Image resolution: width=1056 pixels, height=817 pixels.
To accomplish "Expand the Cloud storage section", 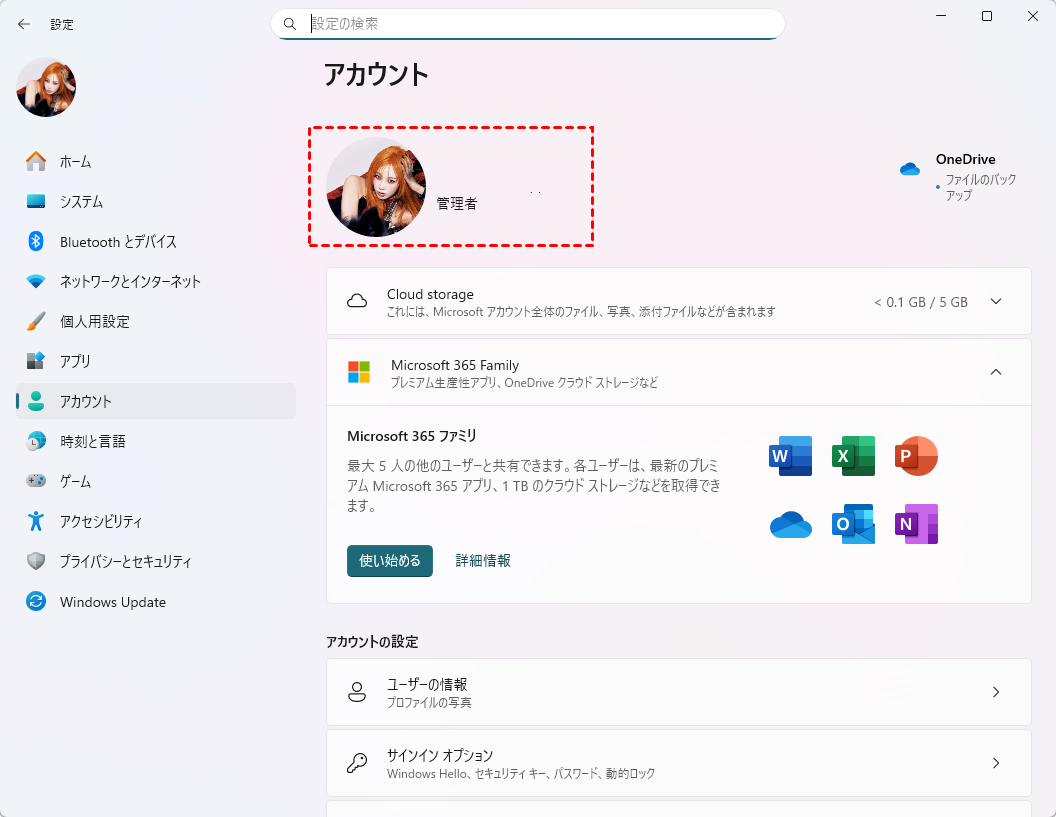I will [995, 302].
